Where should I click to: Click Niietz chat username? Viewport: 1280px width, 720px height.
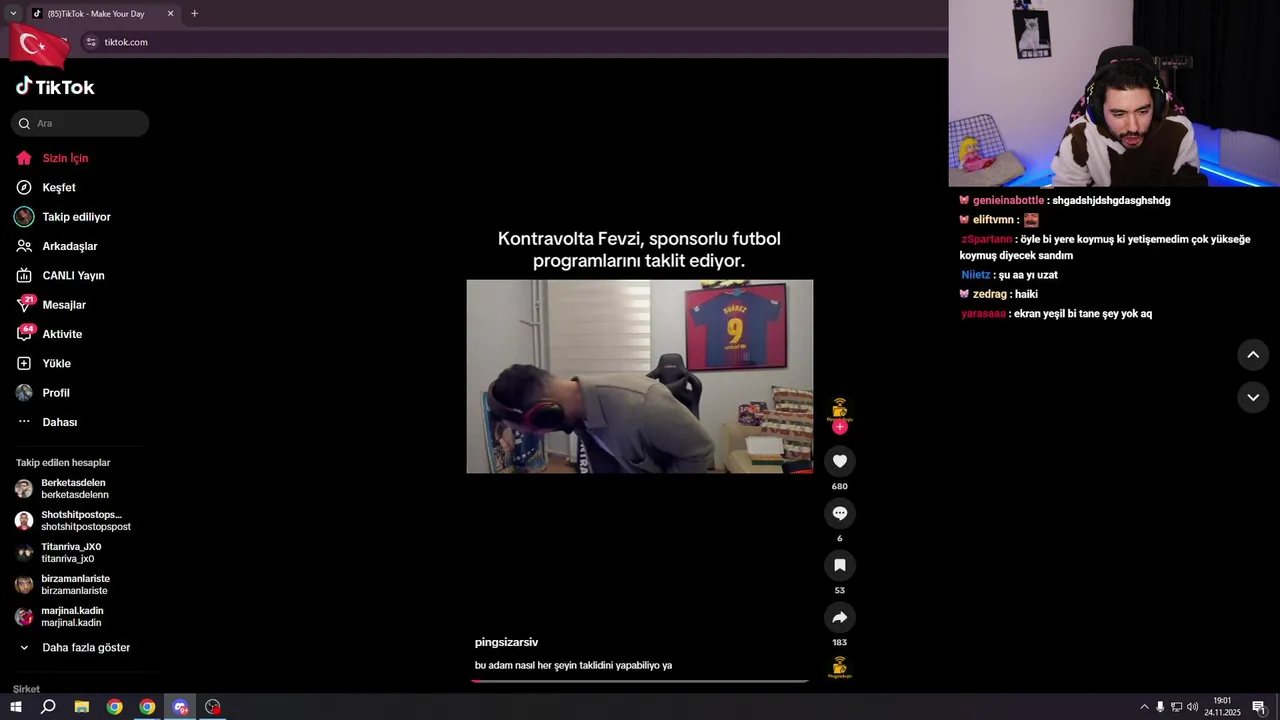(x=976, y=275)
